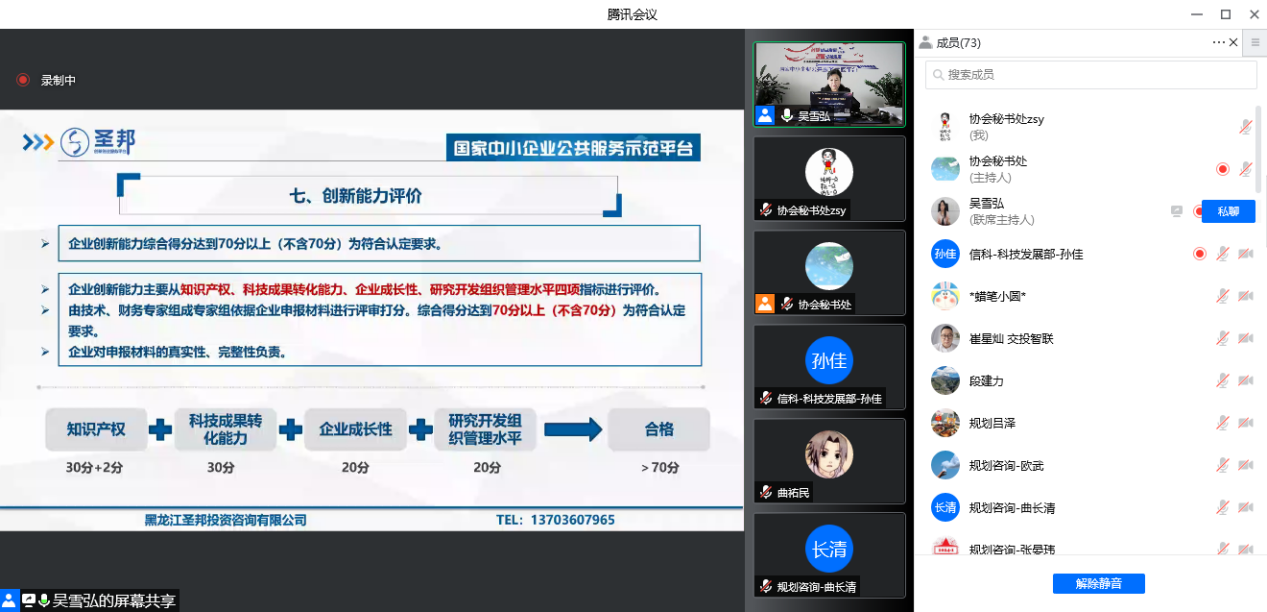Toggle camera-off icon for 信科-科技发展部-孙佳
Screen dimensions: 1267x612
tap(1245, 254)
